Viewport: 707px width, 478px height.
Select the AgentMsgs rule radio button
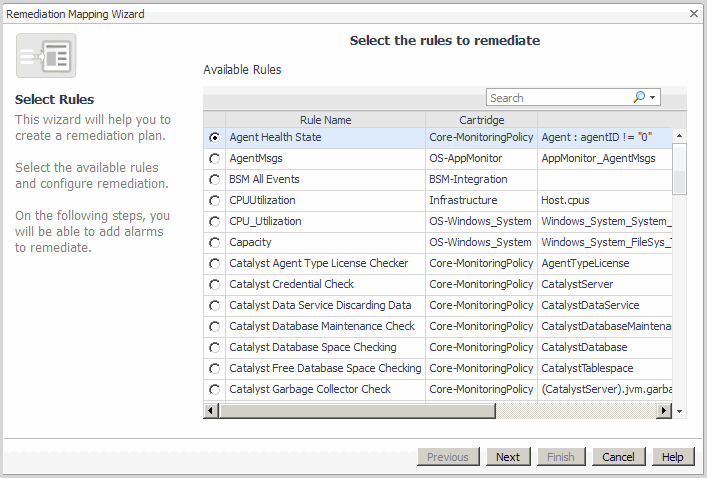click(214, 158)
